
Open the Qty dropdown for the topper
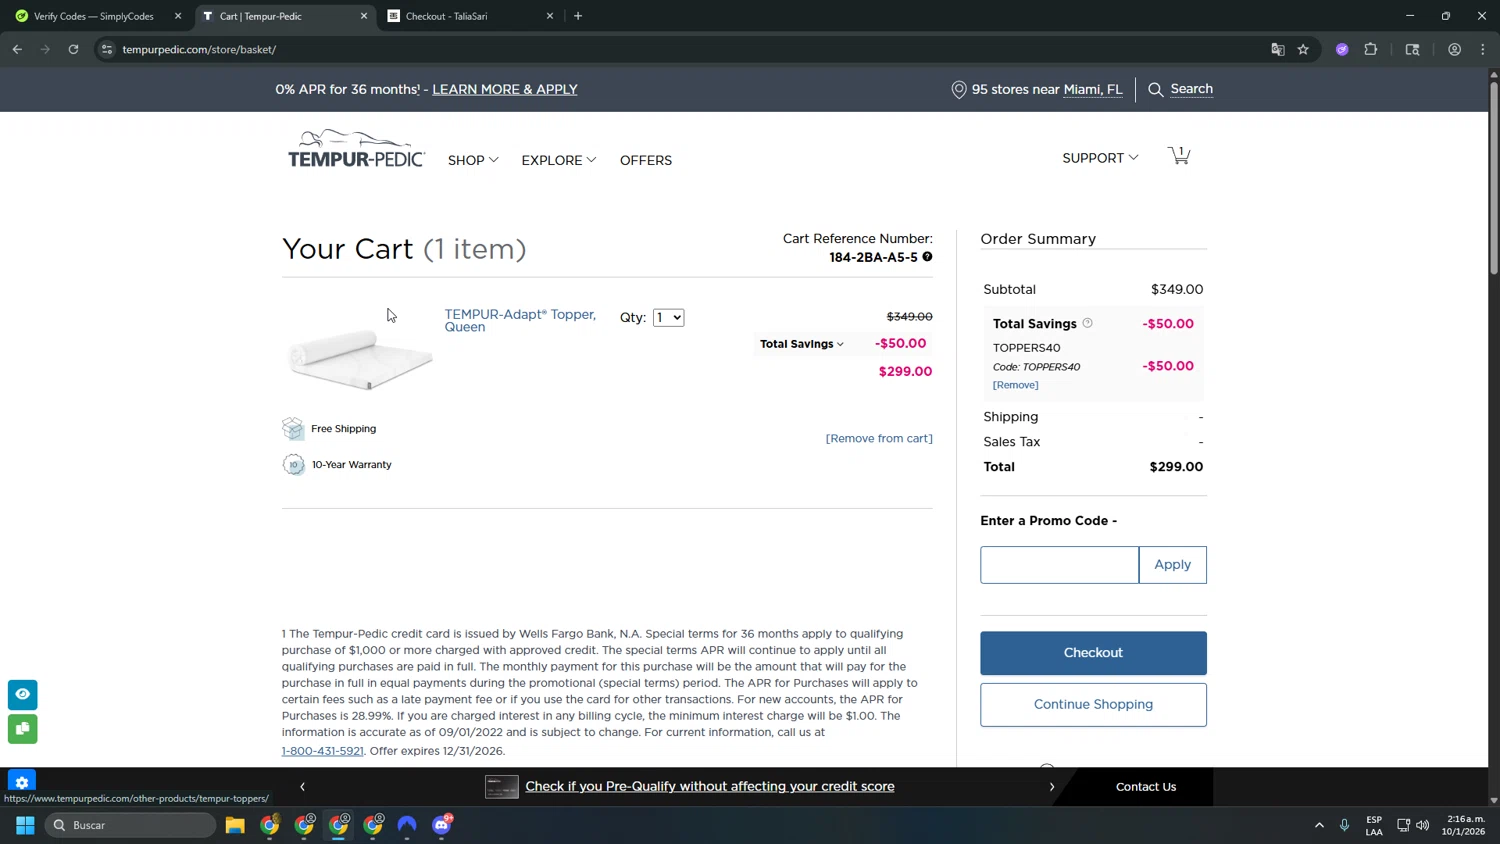pos(668,318)
